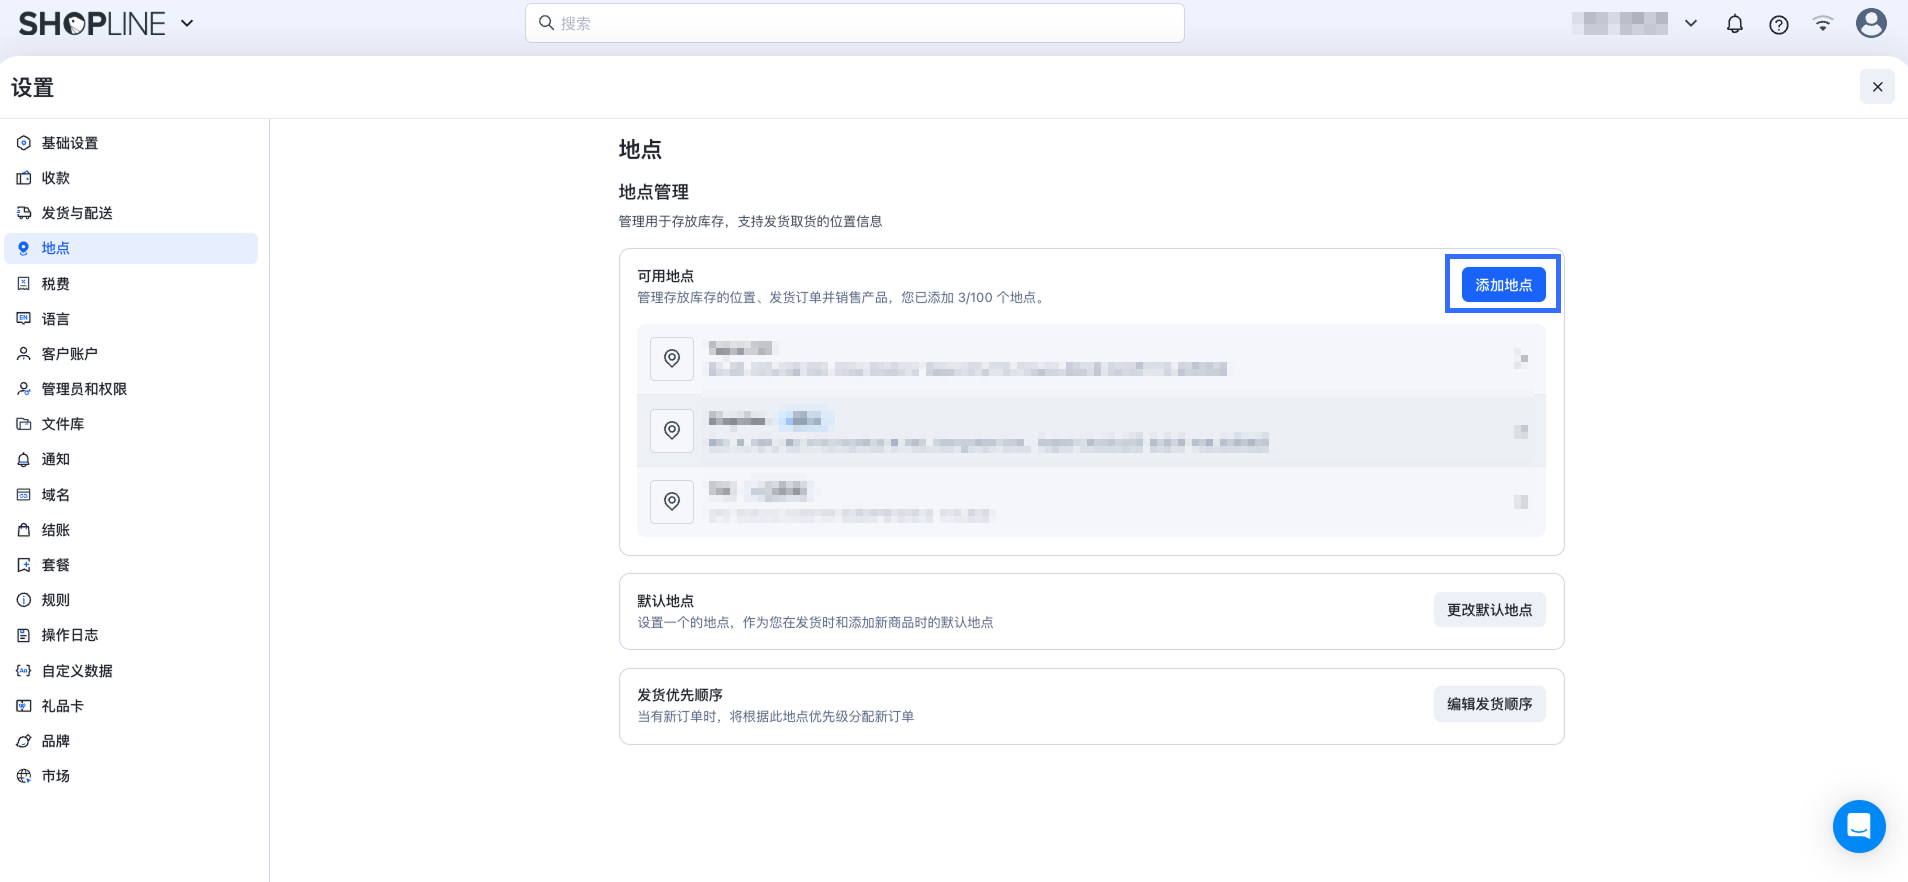The height and width of the screenshot is (882, 1908).
Task: Open the first location row arrow
Action: pos(1521,359)
